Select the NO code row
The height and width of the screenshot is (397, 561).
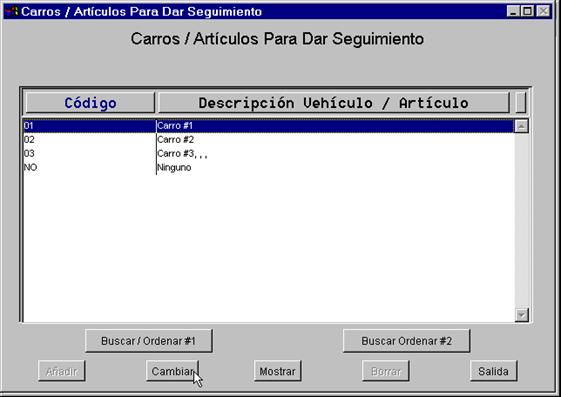coord(89,167)
